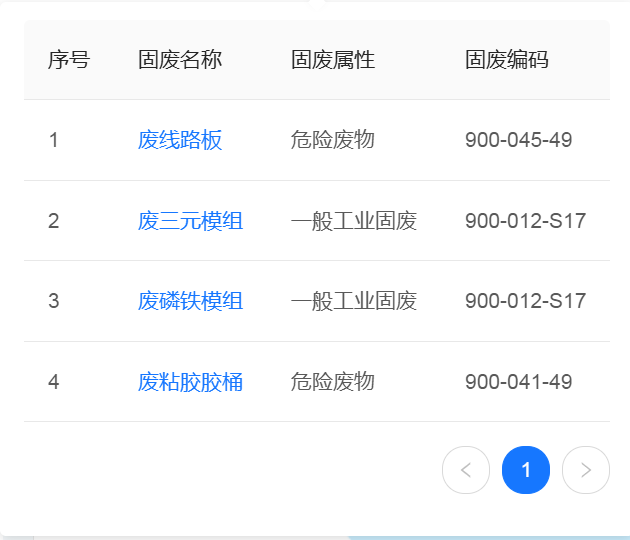
Task: Go to the next page arrow
Action: (x=586, y=470)
